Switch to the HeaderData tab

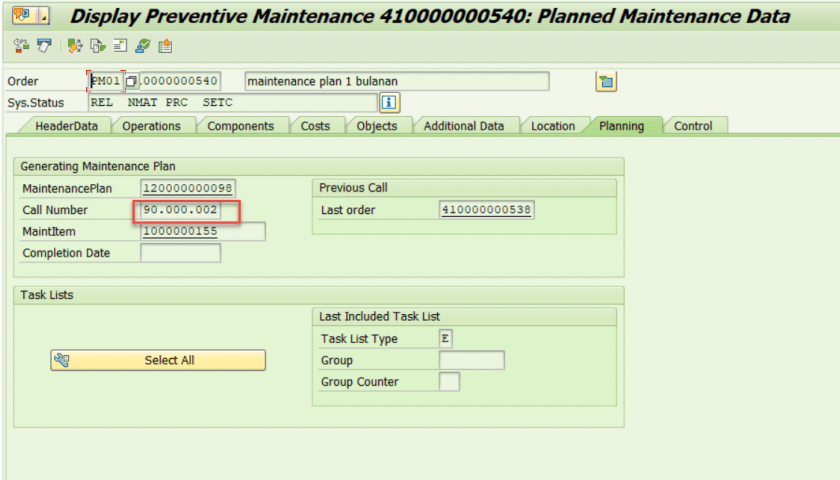[x=66, y=126]
